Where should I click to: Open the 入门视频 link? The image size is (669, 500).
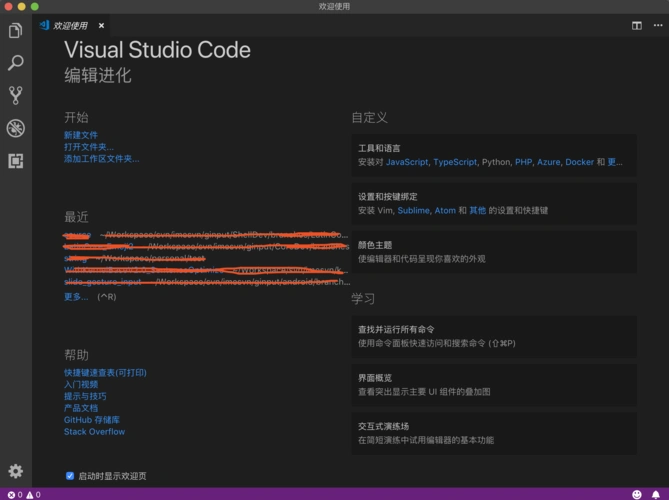click(x=81, y=385)
